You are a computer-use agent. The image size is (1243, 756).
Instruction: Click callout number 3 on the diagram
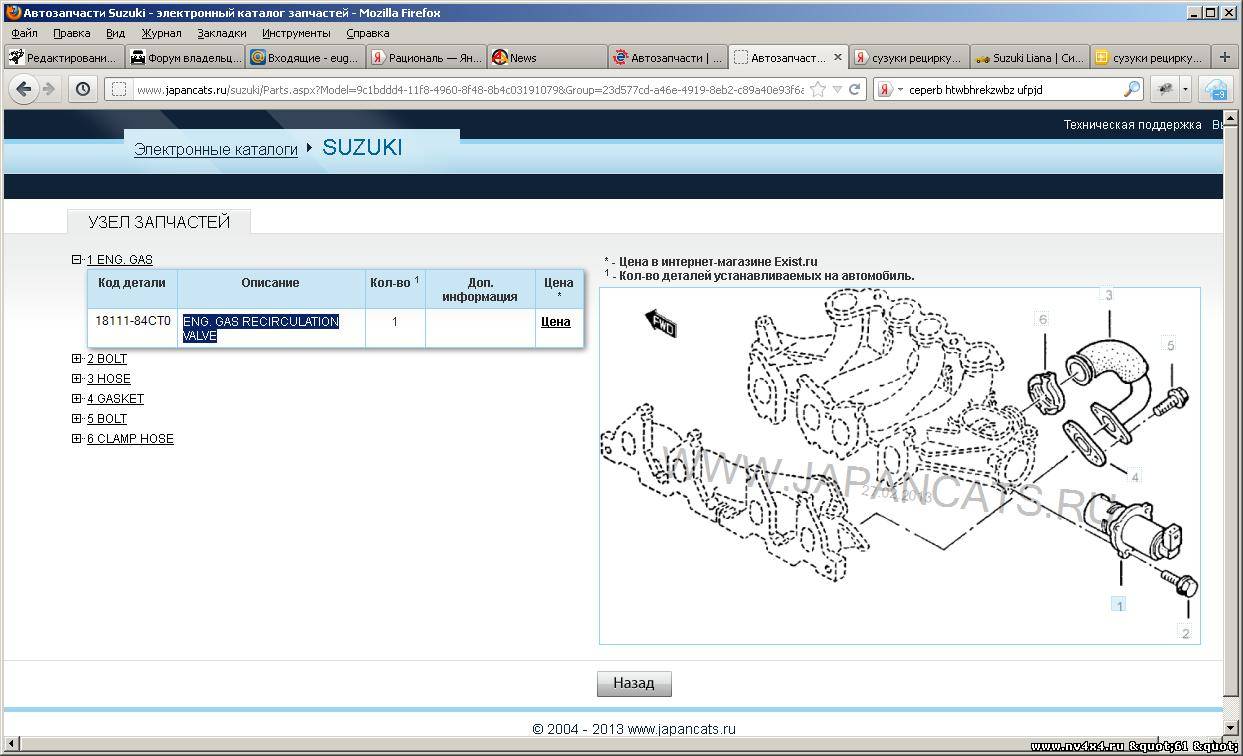pos(1108,295)
